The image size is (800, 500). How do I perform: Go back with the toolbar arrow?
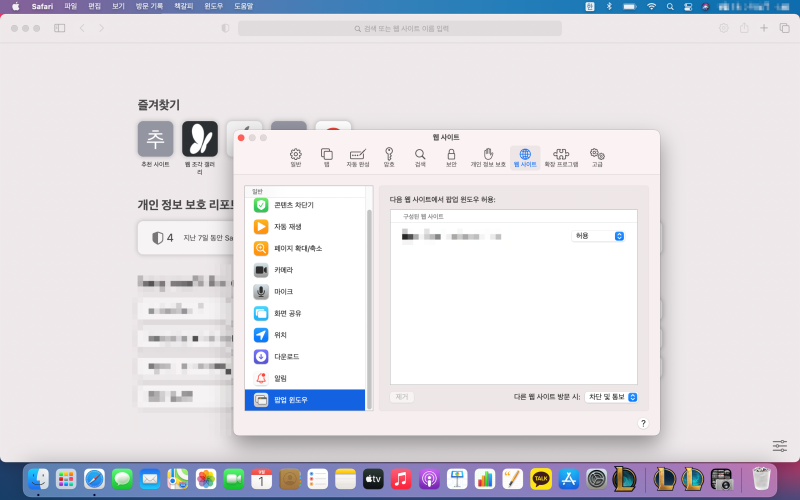(82, 28)
